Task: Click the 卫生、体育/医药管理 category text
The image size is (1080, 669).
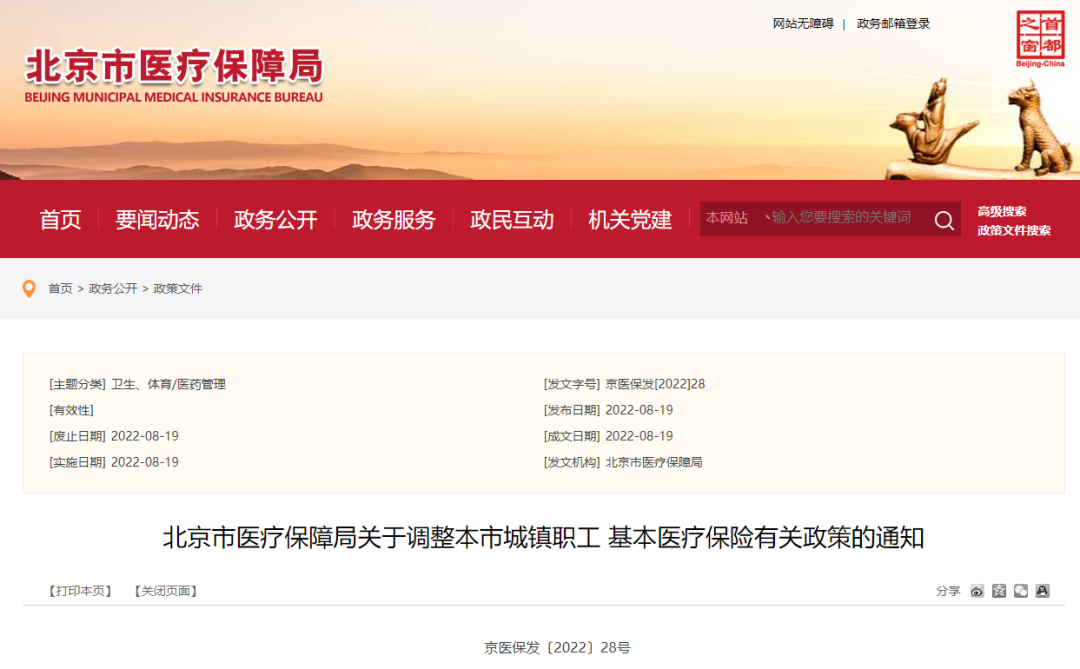Action: coord(168,384)
